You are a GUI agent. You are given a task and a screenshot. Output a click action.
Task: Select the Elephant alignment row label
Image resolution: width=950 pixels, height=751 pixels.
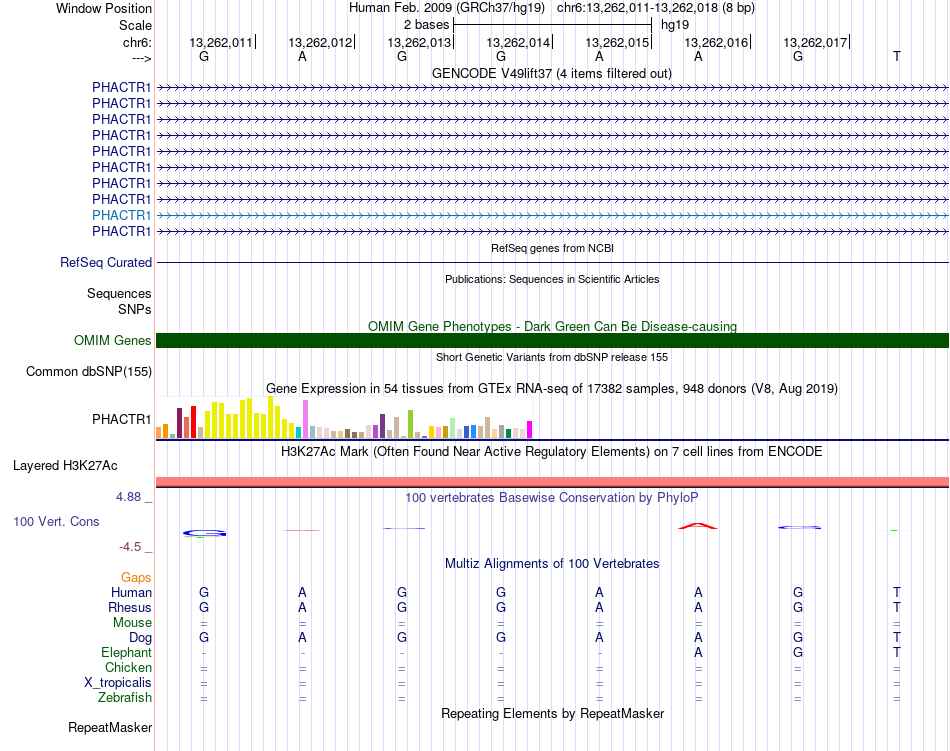click(x=126, y=652)
